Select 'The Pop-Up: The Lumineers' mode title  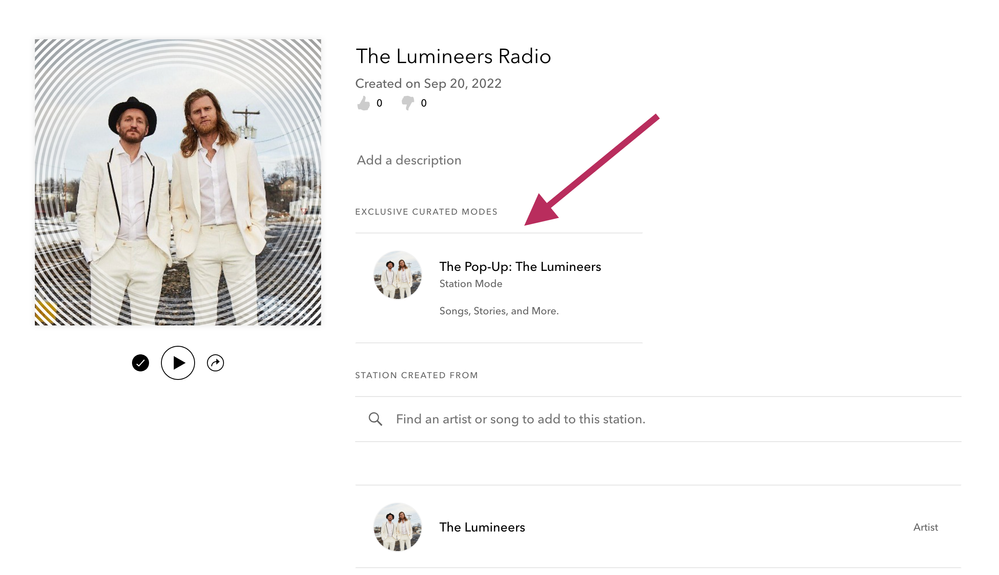click(520, 267)
